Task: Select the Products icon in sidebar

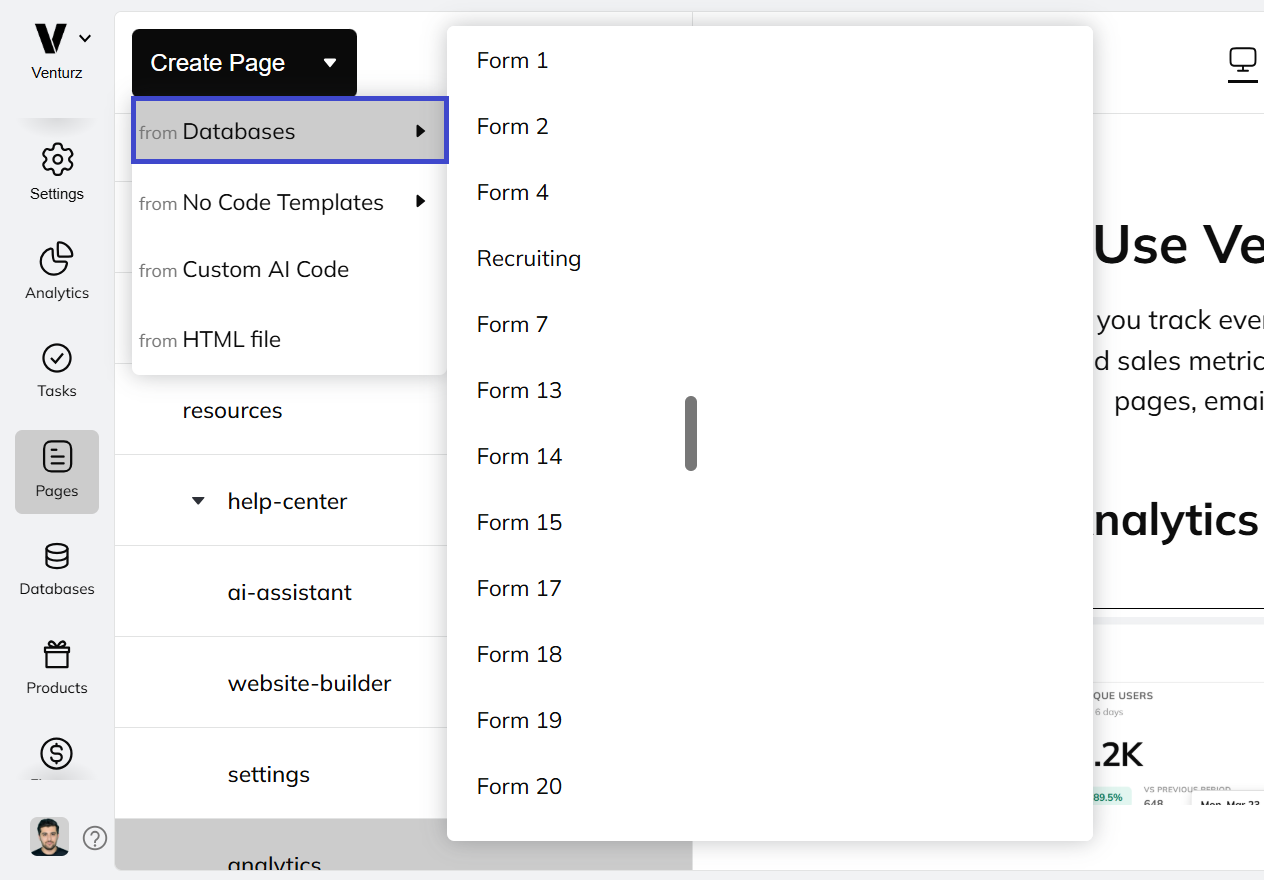Action: (56, 667)
